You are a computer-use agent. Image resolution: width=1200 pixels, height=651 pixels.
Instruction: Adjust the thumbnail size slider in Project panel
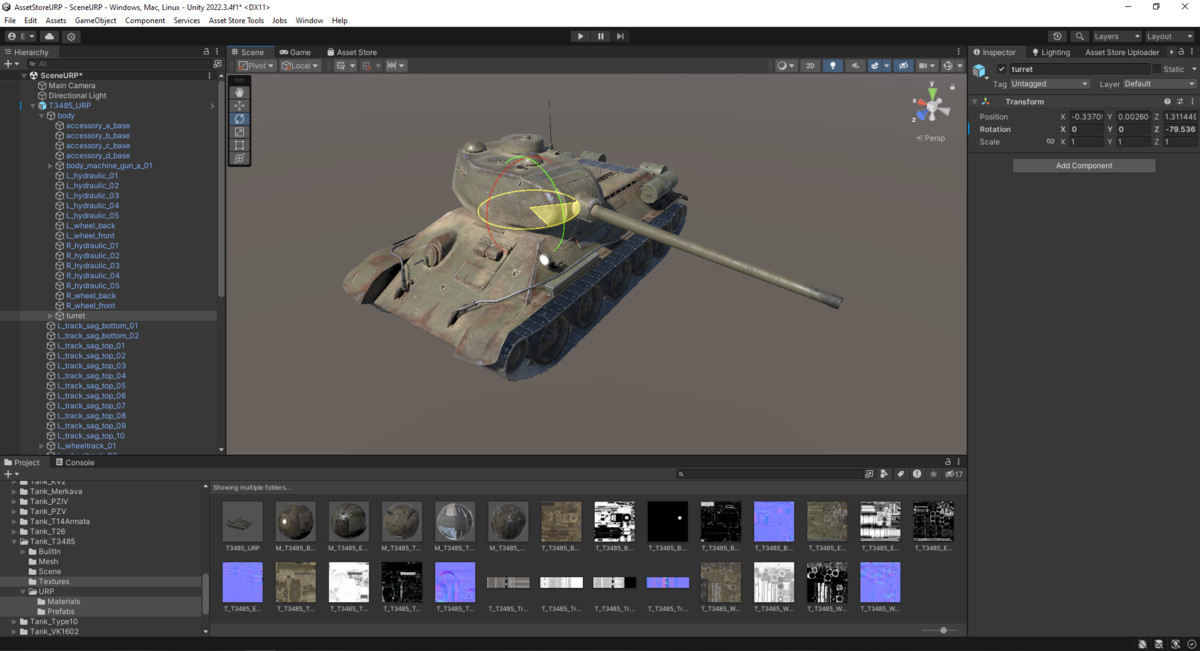941,629
